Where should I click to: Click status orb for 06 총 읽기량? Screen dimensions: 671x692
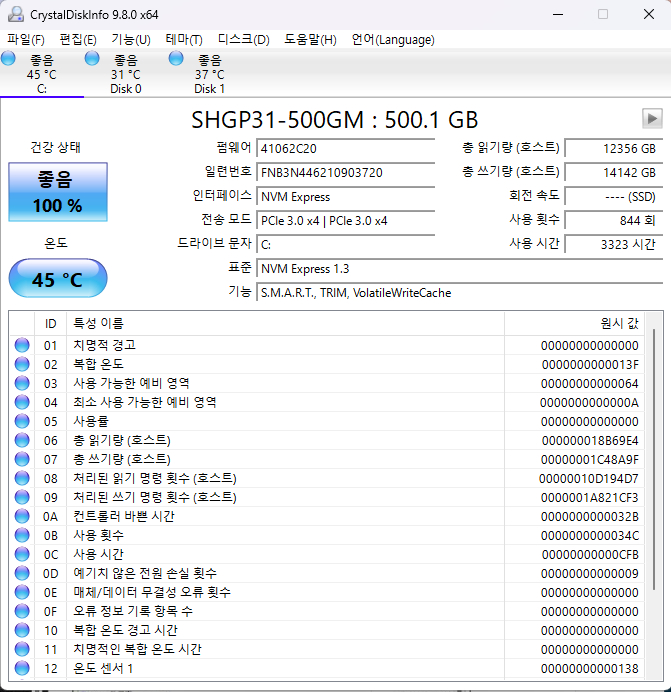click(x=22, y=440)
